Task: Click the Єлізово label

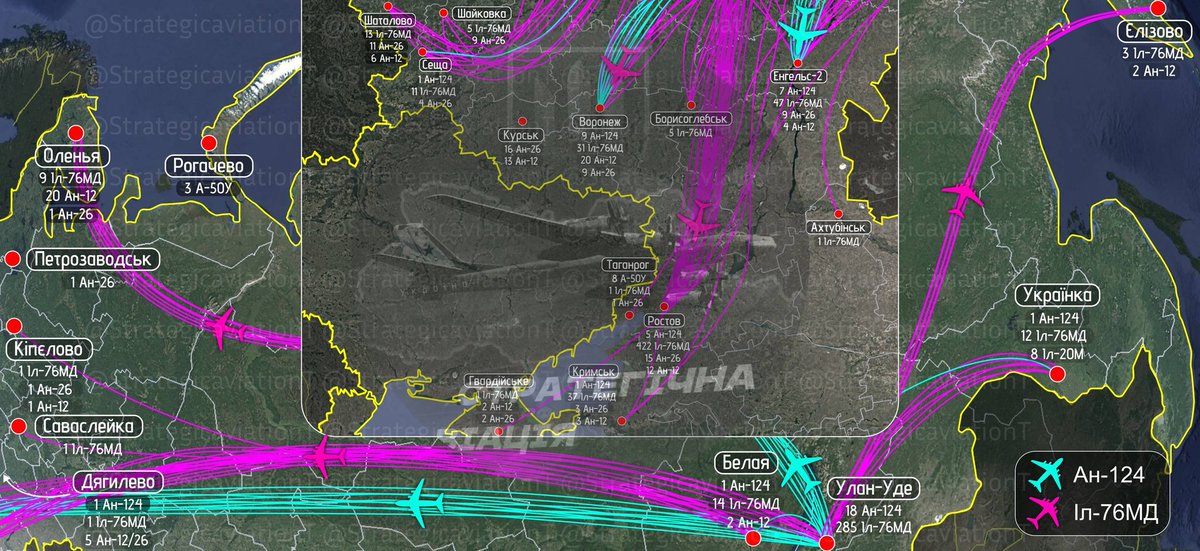Action: tap(1154, 32)
